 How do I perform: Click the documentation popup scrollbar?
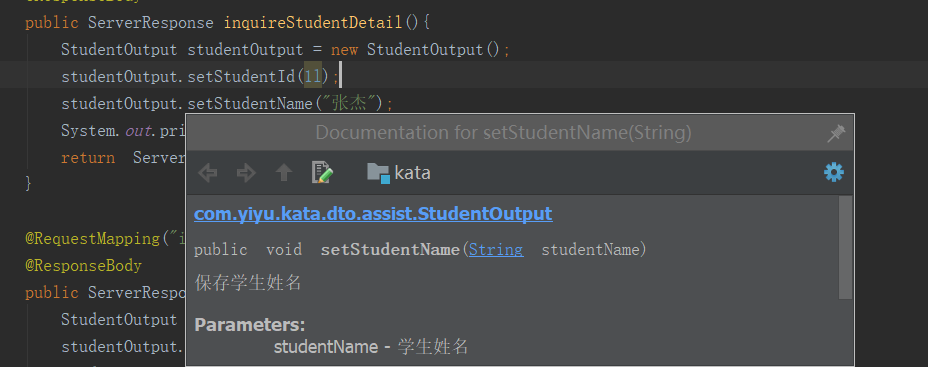click(x=846, y=247)
